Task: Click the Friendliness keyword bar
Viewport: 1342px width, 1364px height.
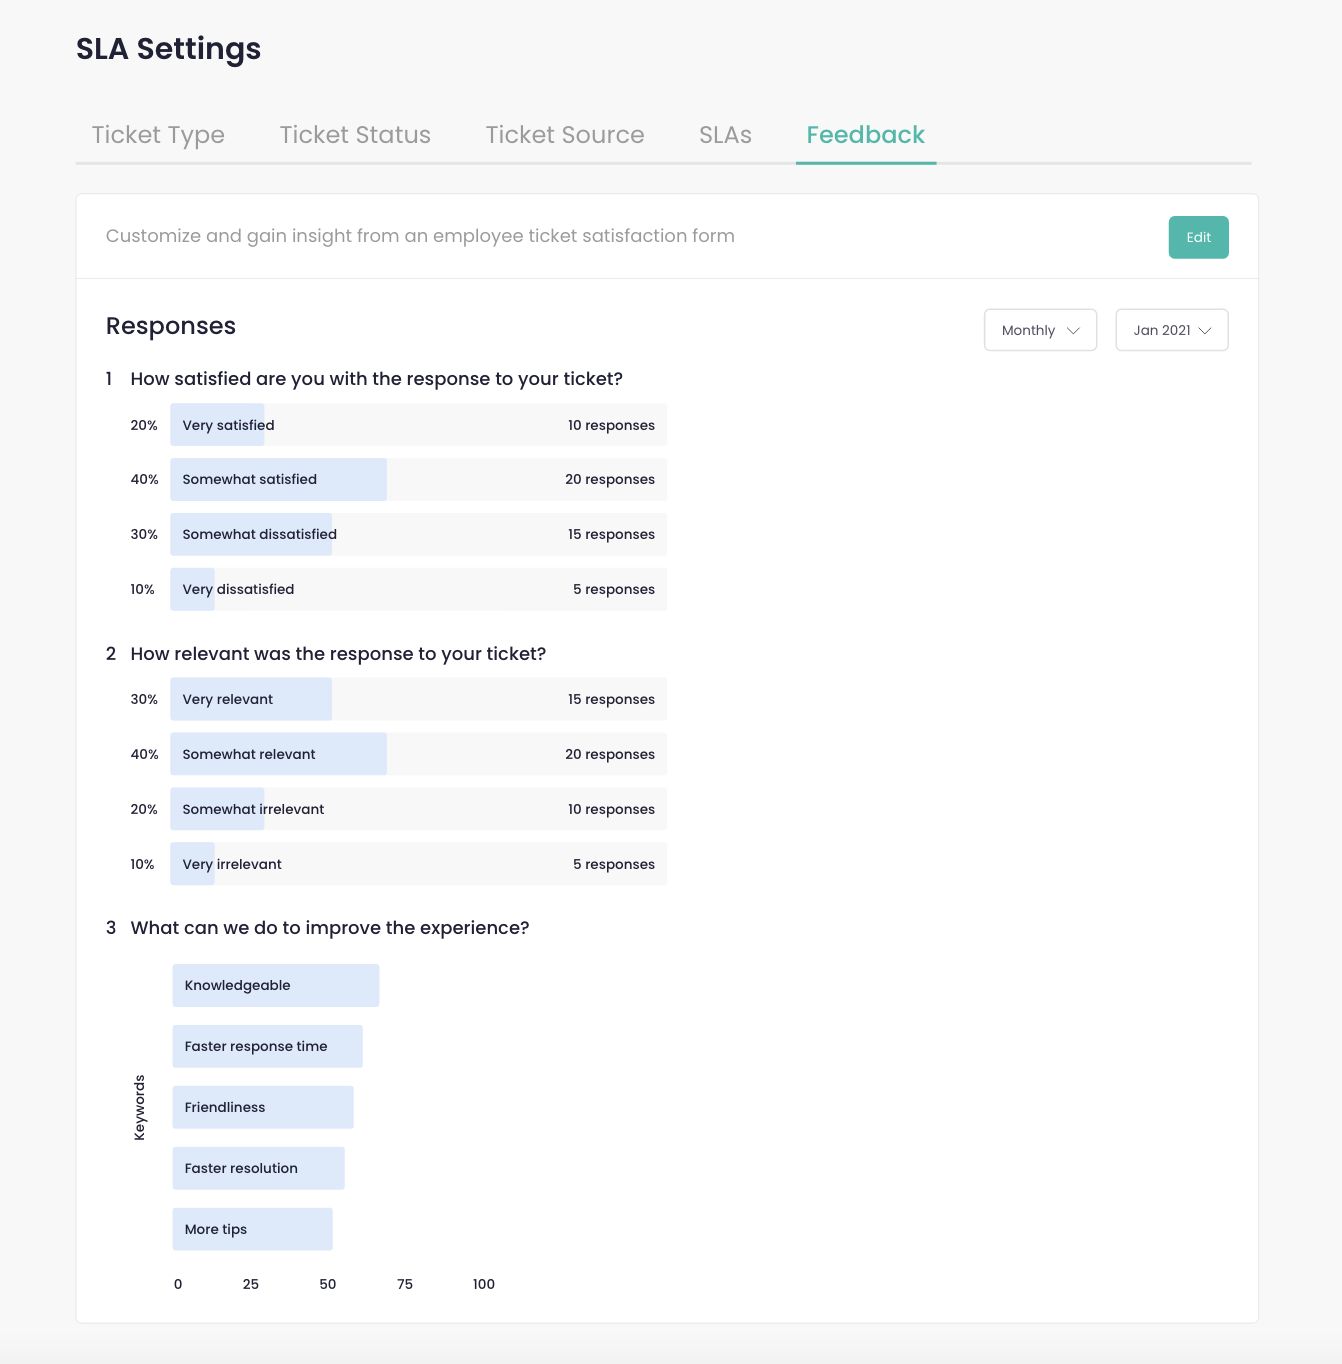Action: (x=262, y=1108)
